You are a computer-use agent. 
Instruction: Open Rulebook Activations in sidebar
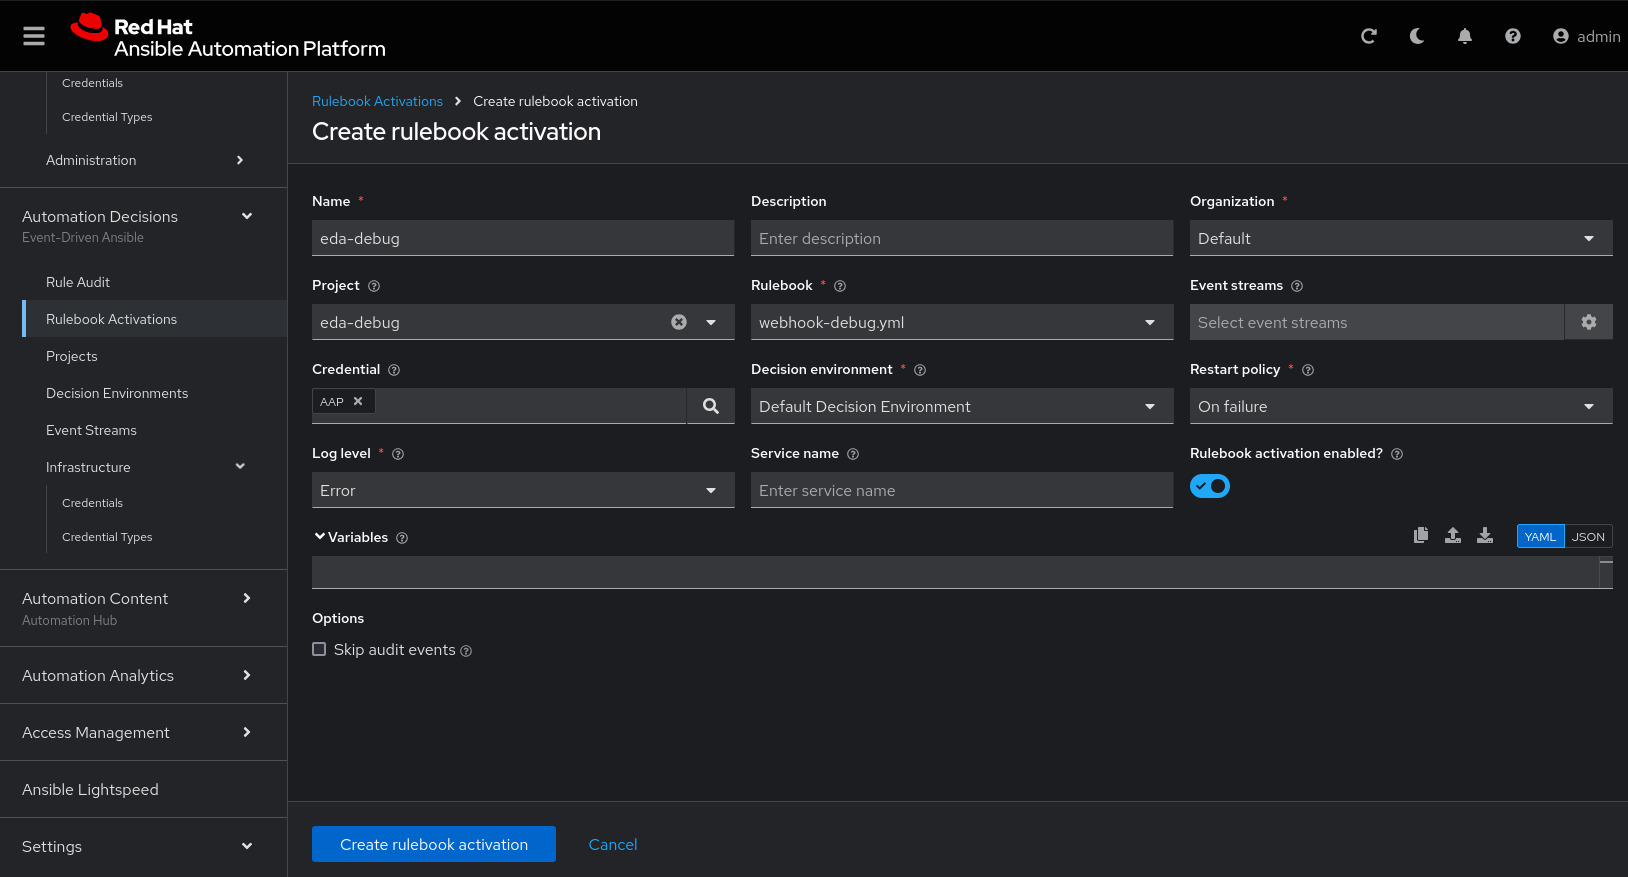coord(155,319)
